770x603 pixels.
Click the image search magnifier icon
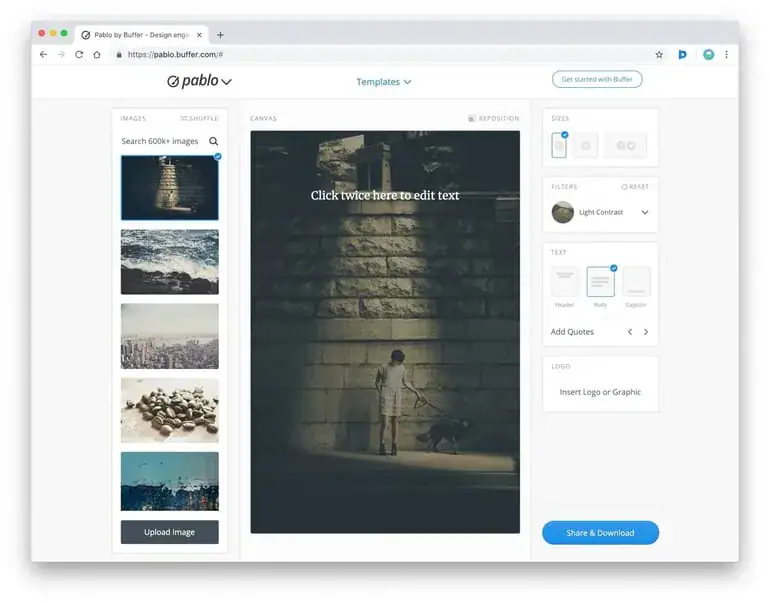213,141
